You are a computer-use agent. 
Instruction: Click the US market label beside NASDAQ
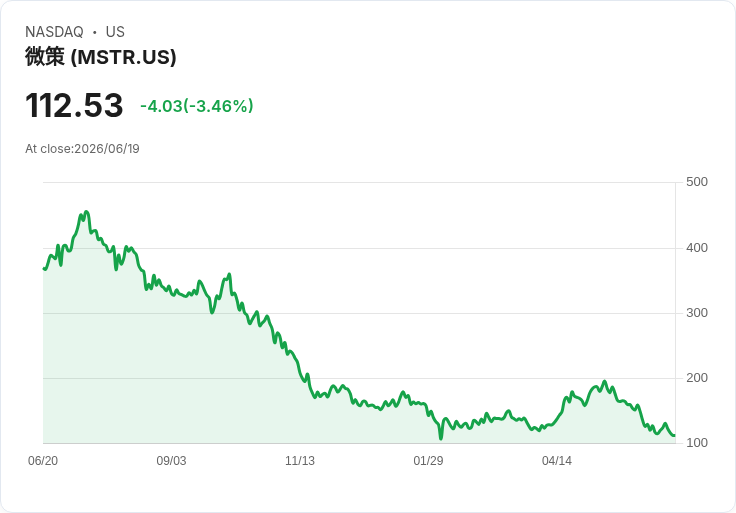coord(115,32)
